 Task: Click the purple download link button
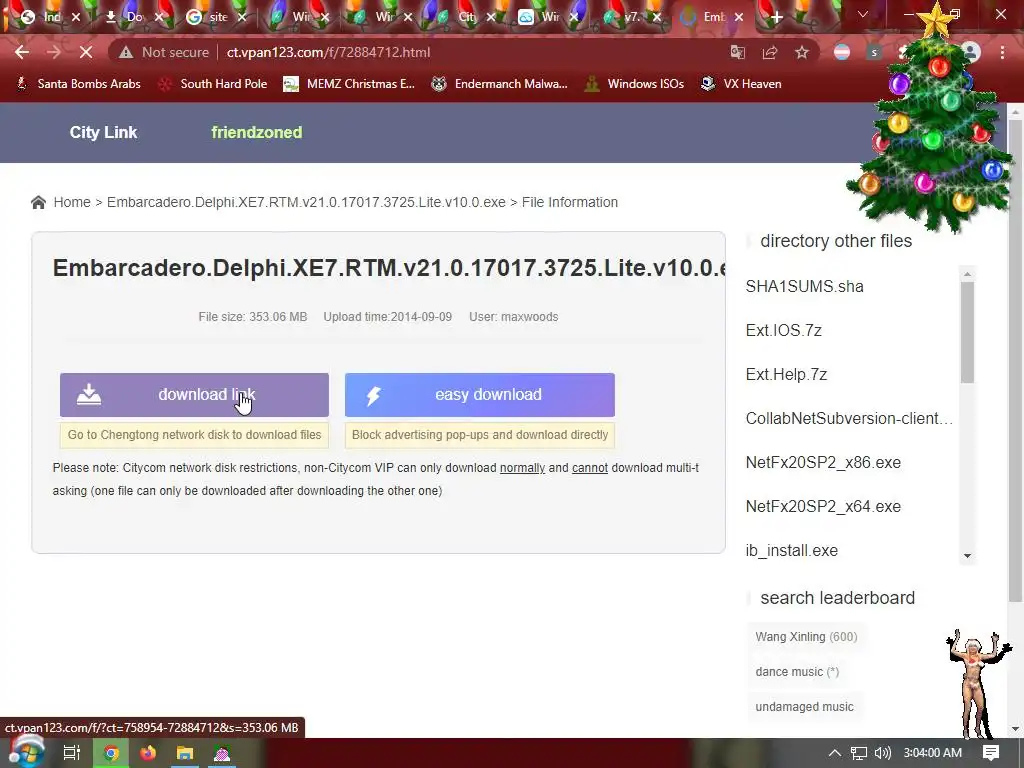point(194,394)
